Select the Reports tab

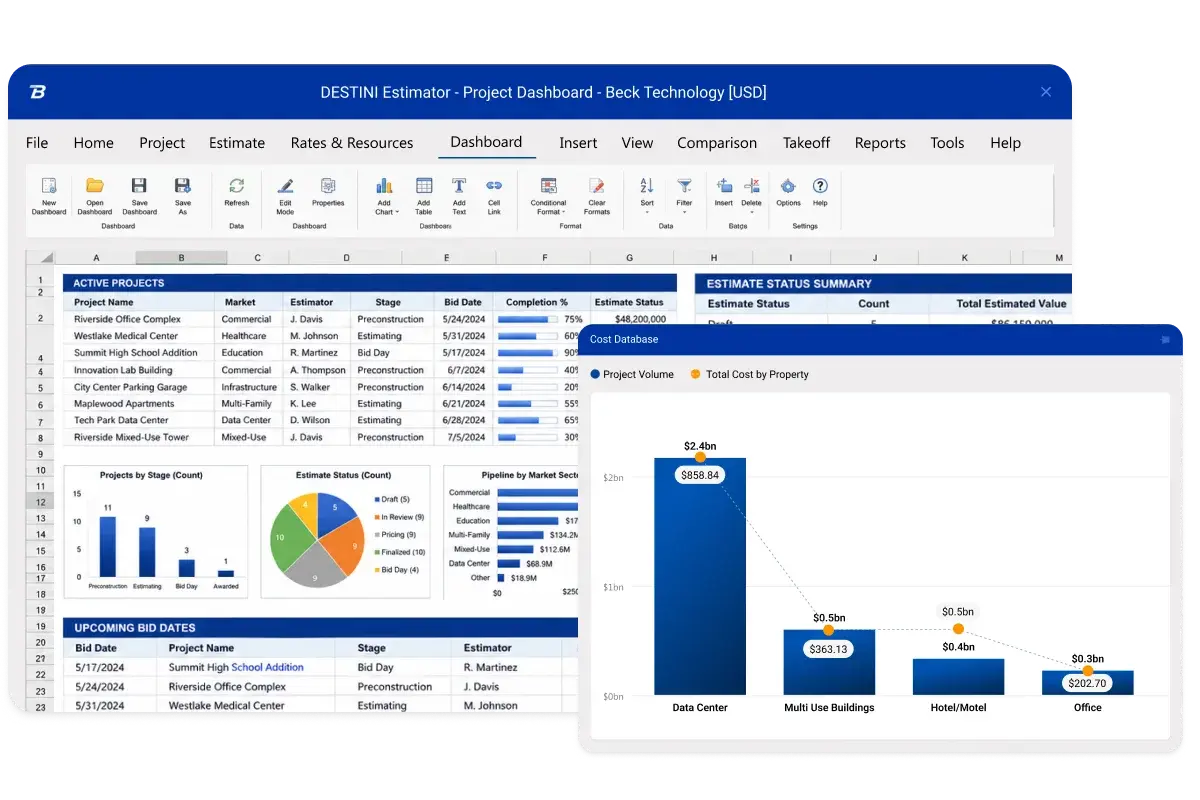(x=880, y=143)
